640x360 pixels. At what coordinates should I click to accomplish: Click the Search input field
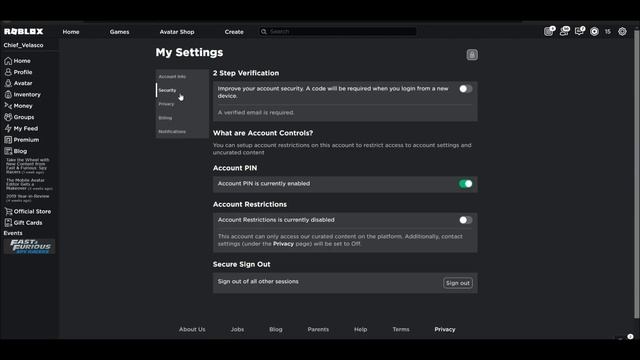pyautogui.click(x=338, y=31)
